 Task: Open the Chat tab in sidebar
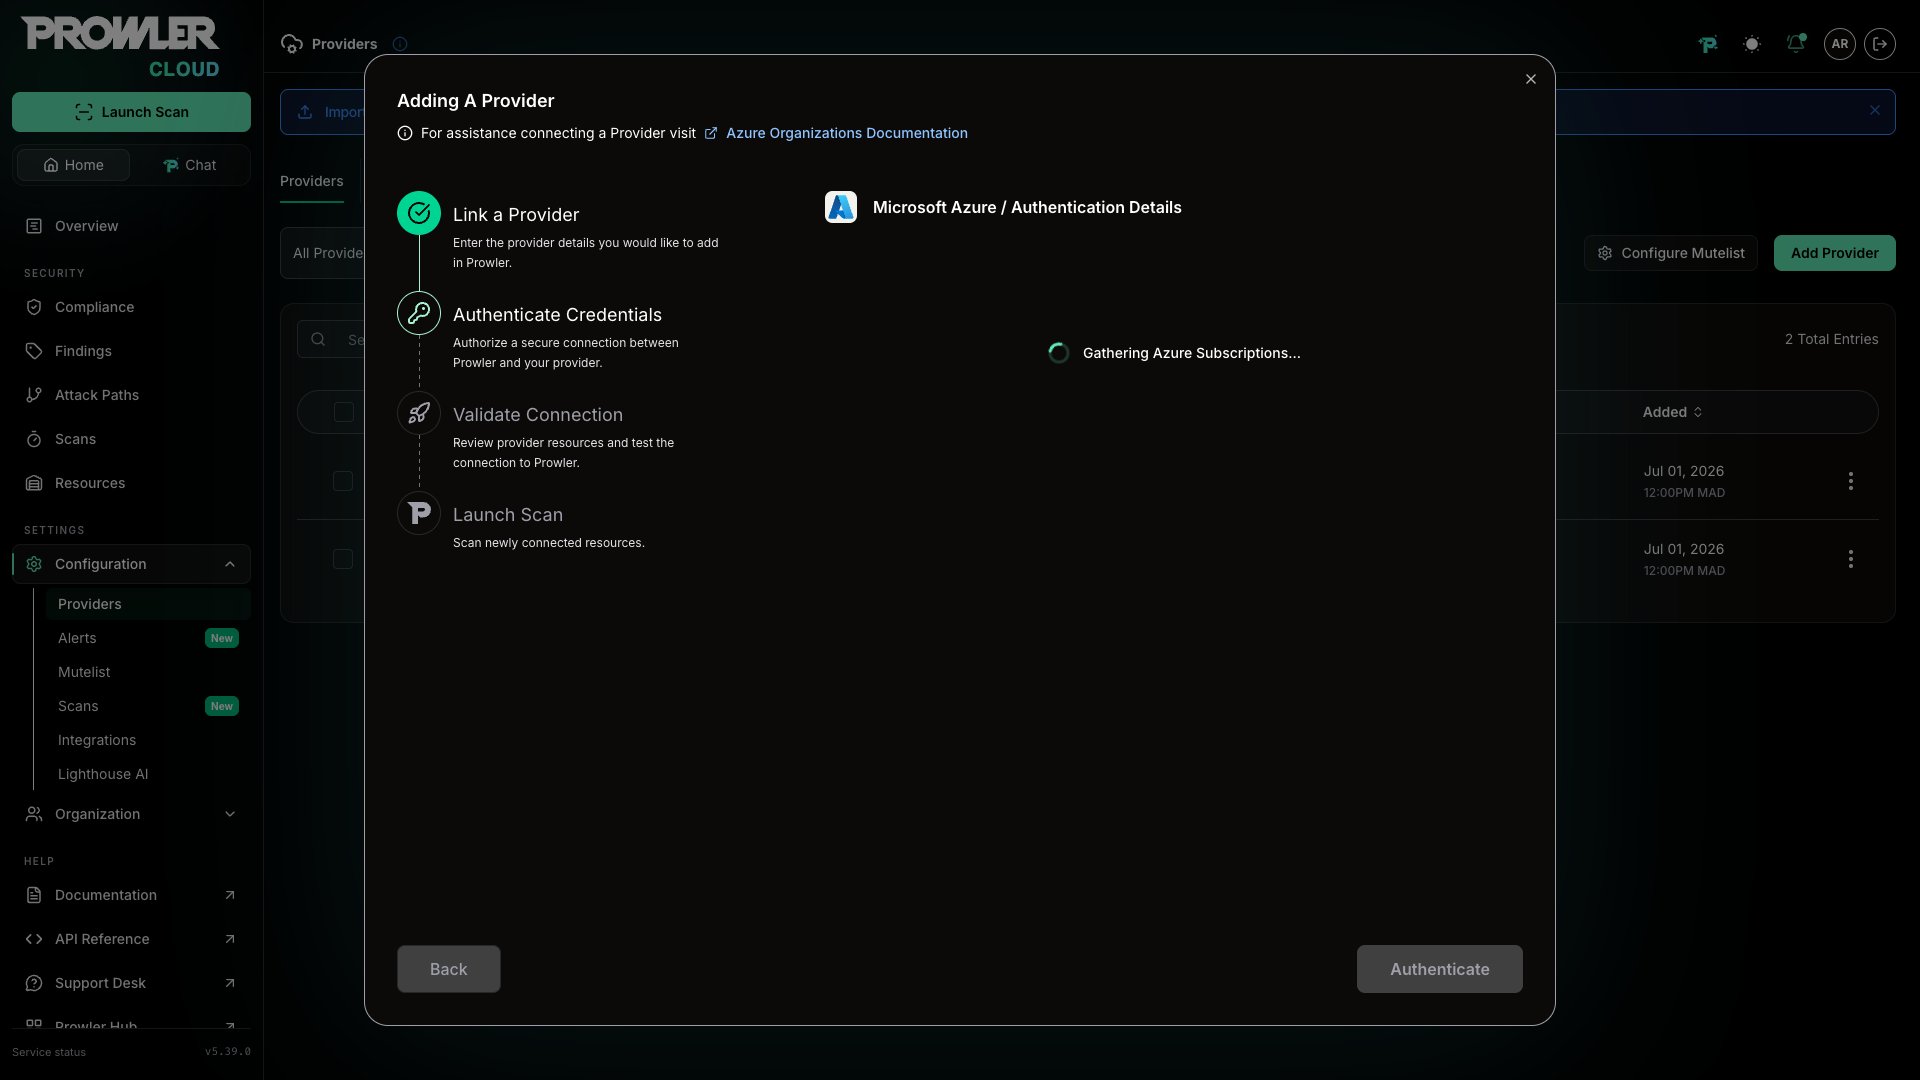pyautogui.click(x=189, y=165)
